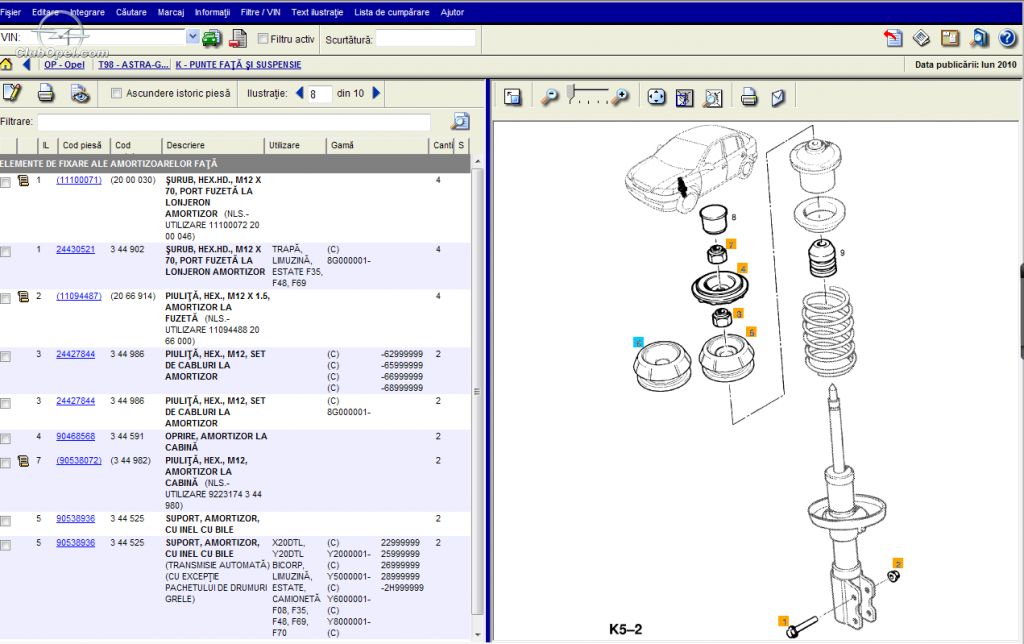
Task: Check the box for part row 90538072
Action: 6,463
